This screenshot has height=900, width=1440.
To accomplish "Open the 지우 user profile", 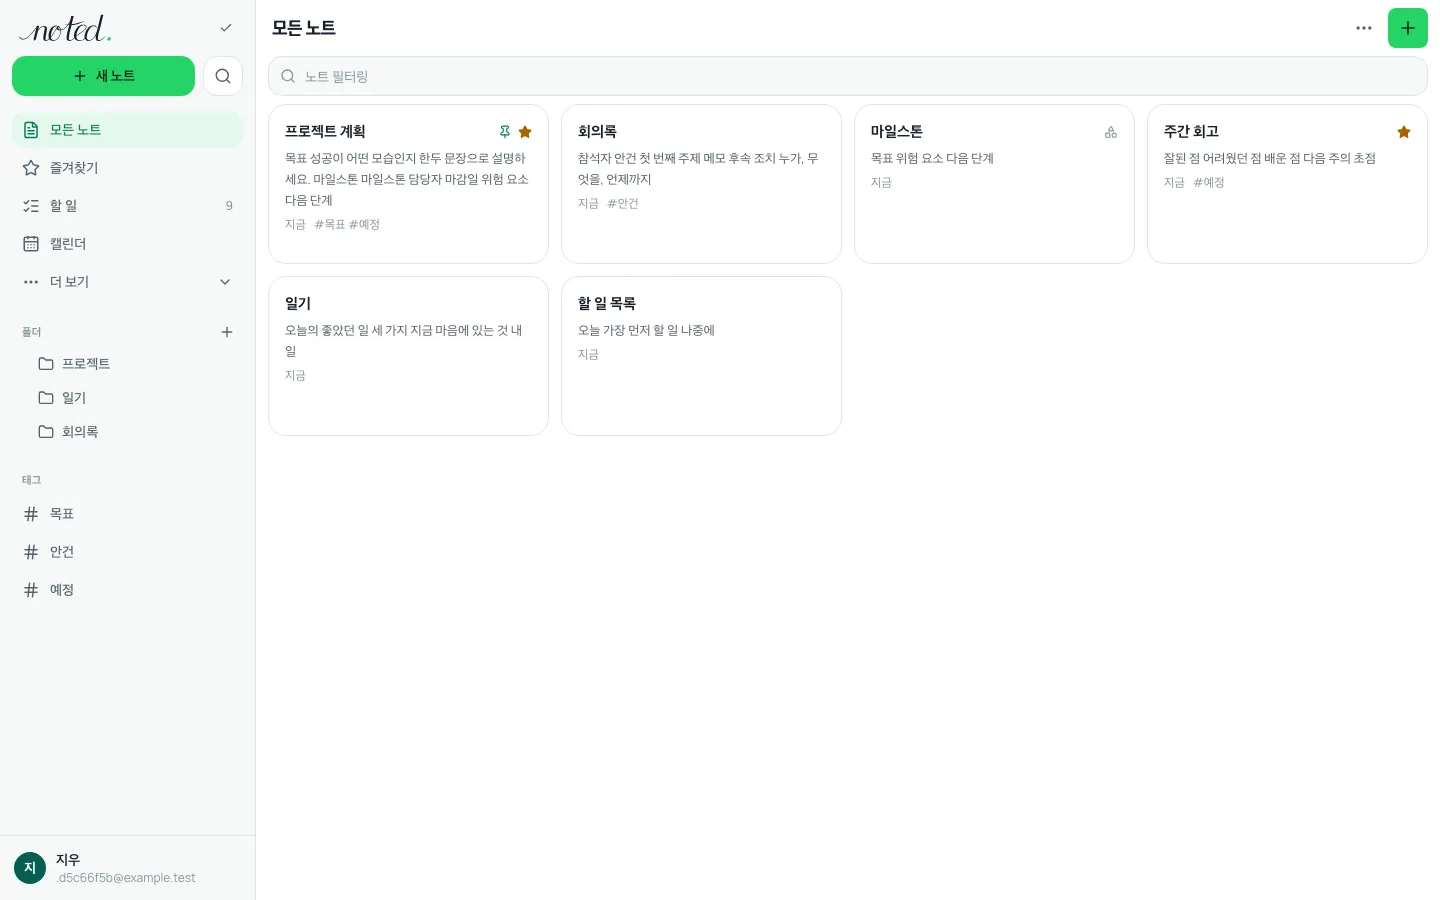I will [x=127, y=868].
